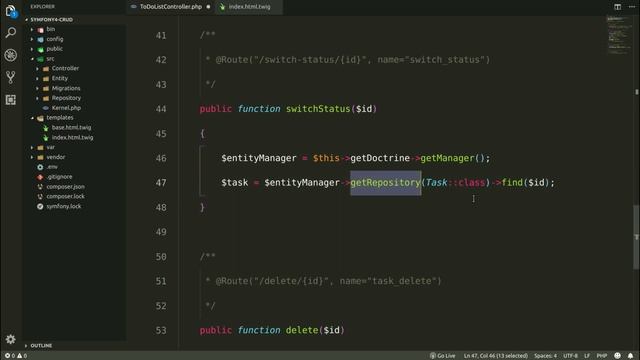Click unsaved dot on ToDoListController.php tab
The width and height of the screenshot is (640, 360).
pos(208,7)
